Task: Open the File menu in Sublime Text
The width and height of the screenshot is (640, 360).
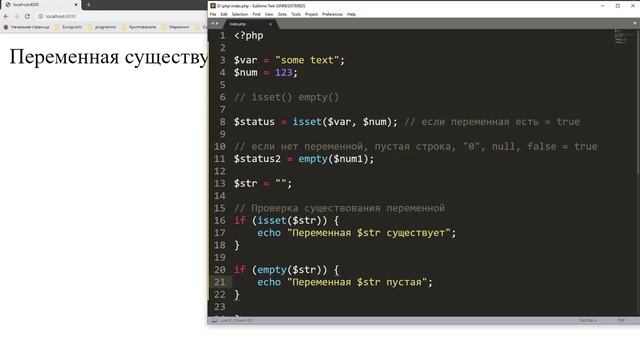Action: [213, 14]
